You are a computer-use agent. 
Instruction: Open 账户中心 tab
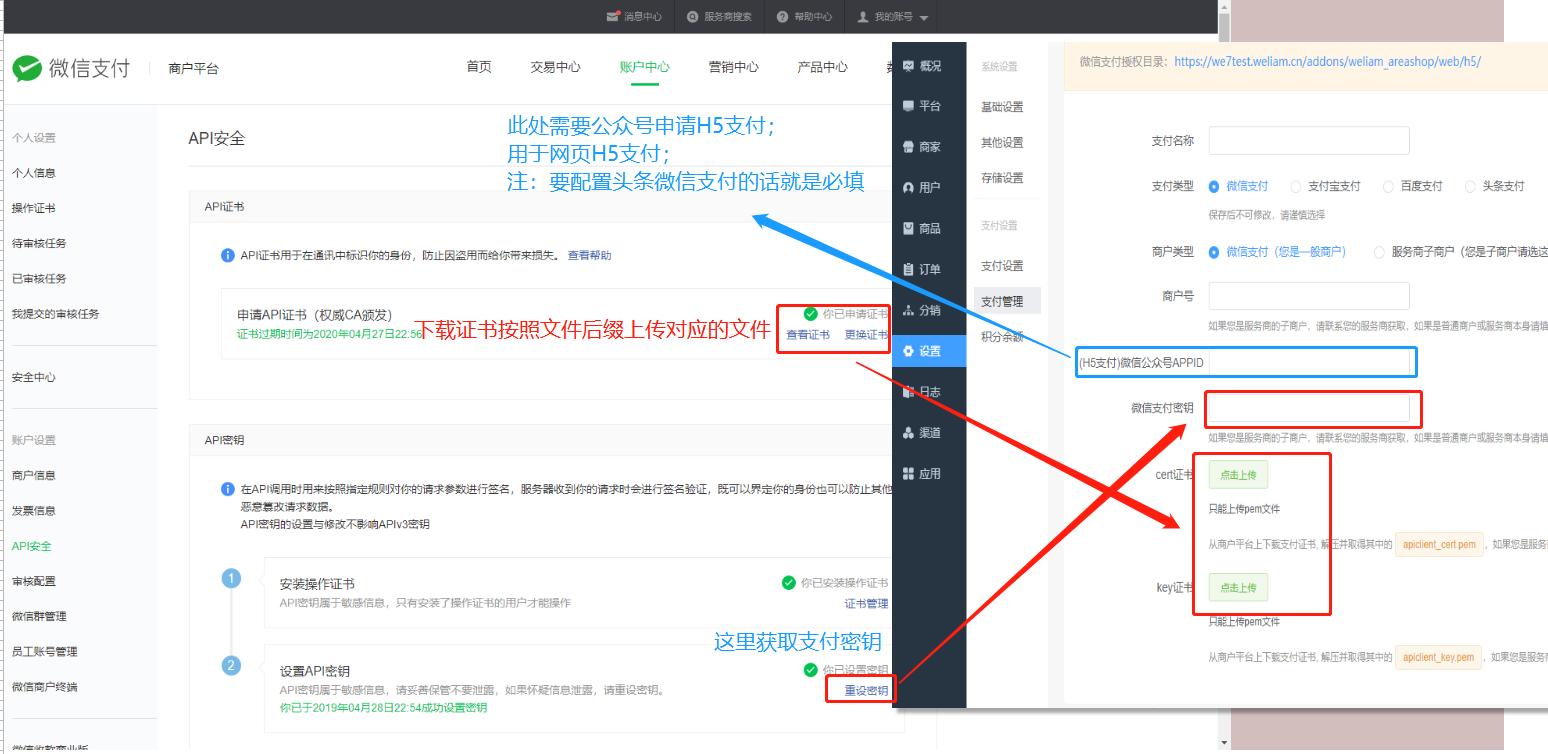645,67
